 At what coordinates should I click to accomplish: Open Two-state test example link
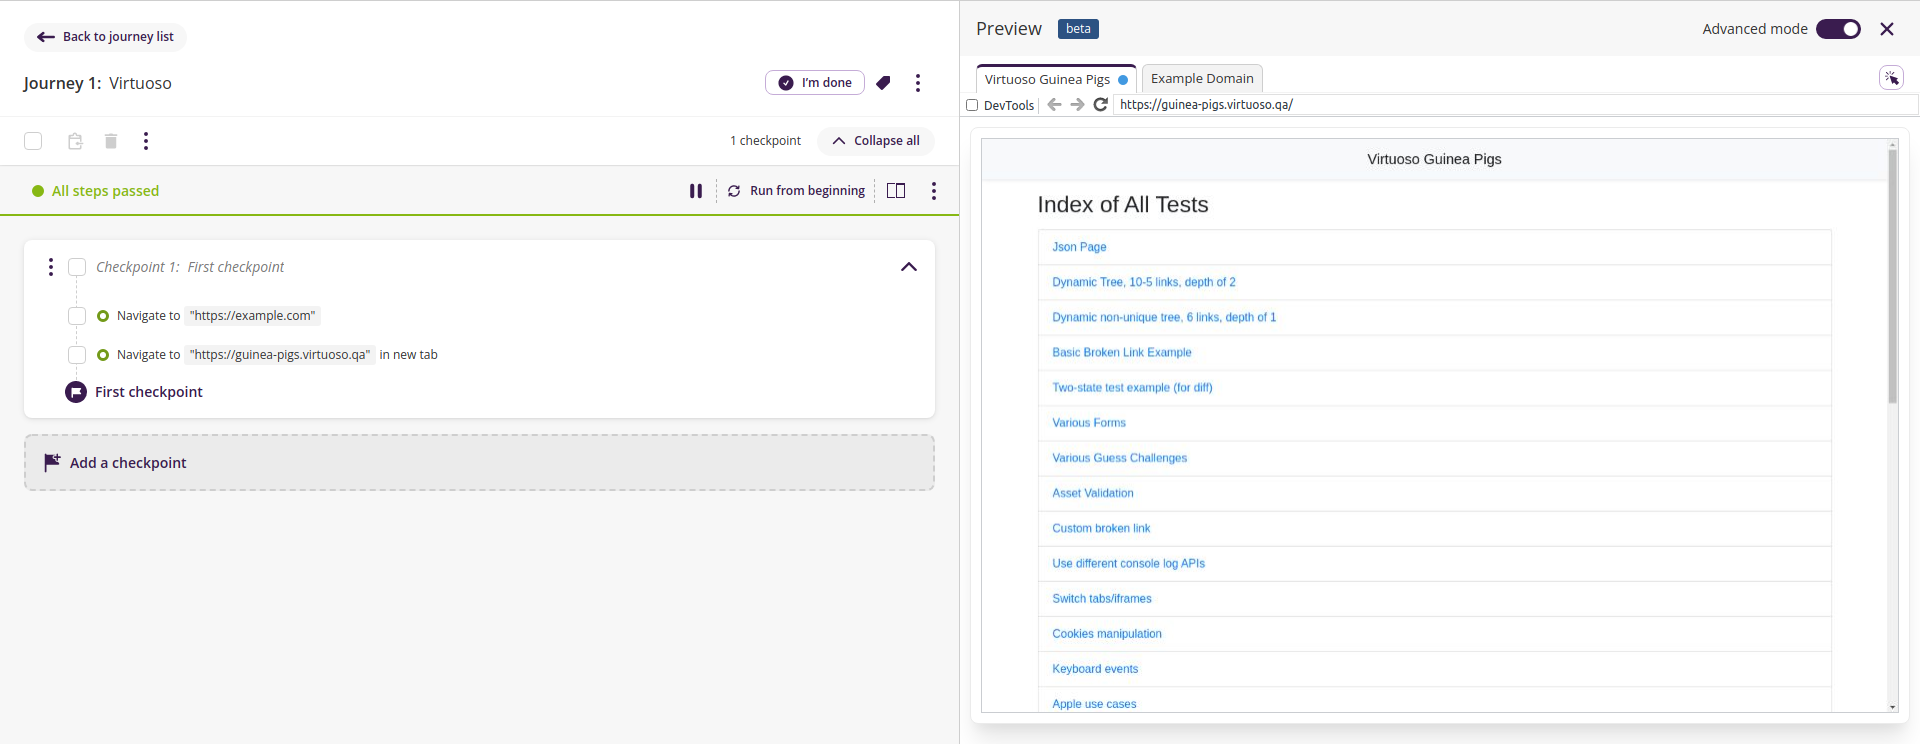click(1132, 387)
